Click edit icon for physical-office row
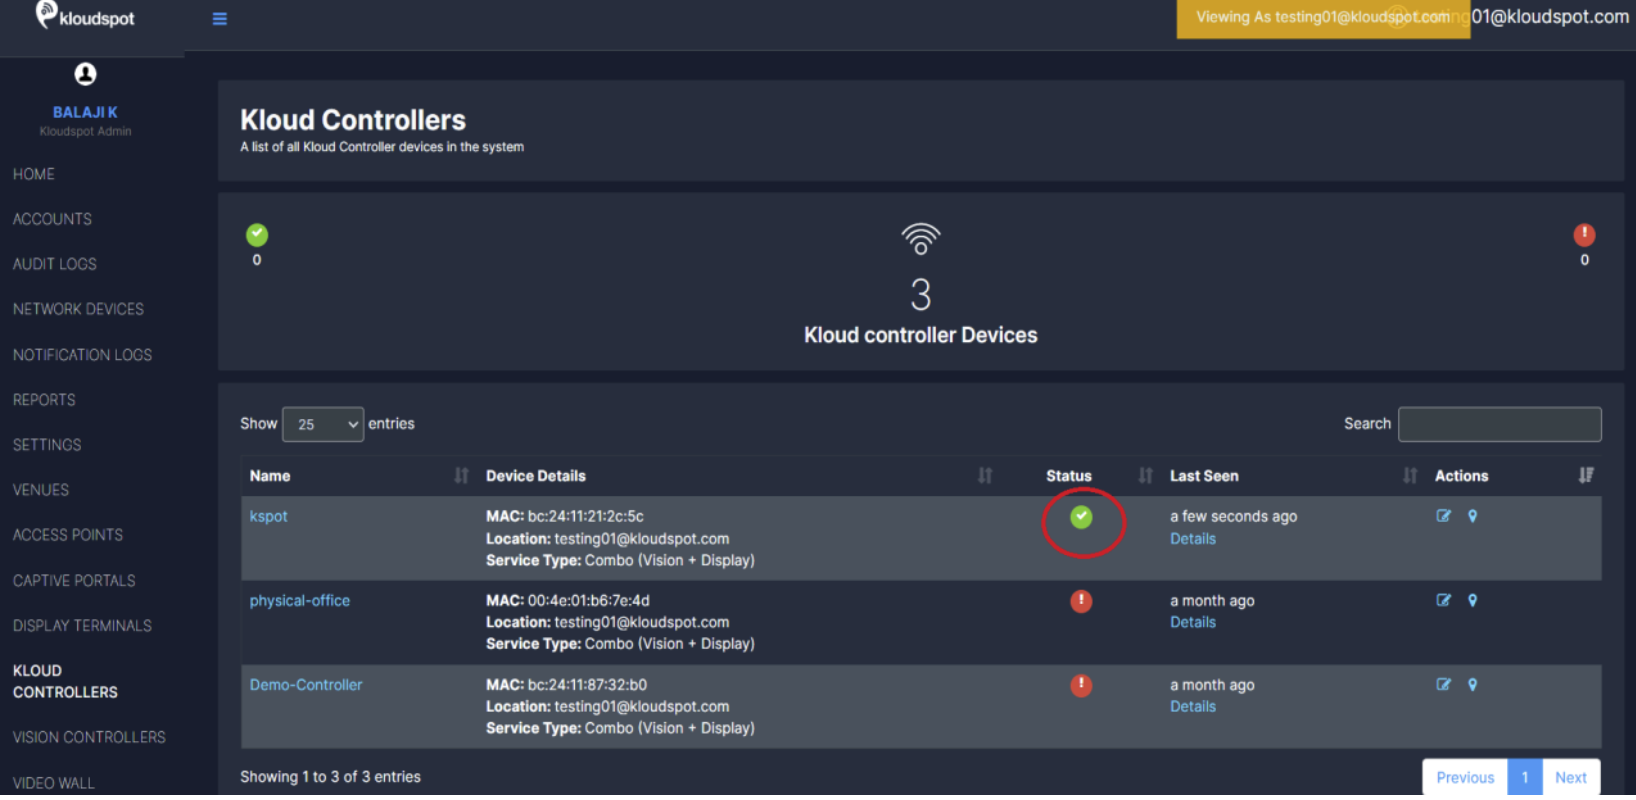Image resolution: width=1636 pixels, height=800 pixels. pos(1443,600)
